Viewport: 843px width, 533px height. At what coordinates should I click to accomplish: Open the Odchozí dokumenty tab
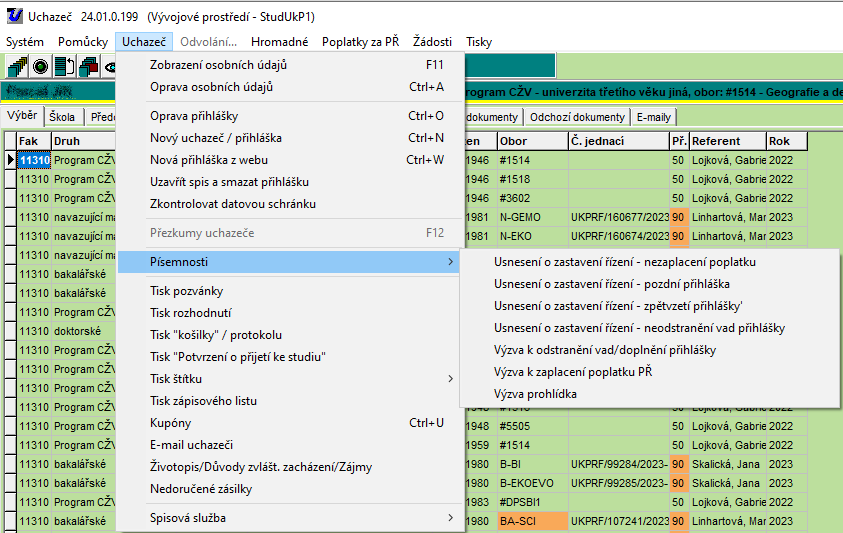[x=576, y=117]
